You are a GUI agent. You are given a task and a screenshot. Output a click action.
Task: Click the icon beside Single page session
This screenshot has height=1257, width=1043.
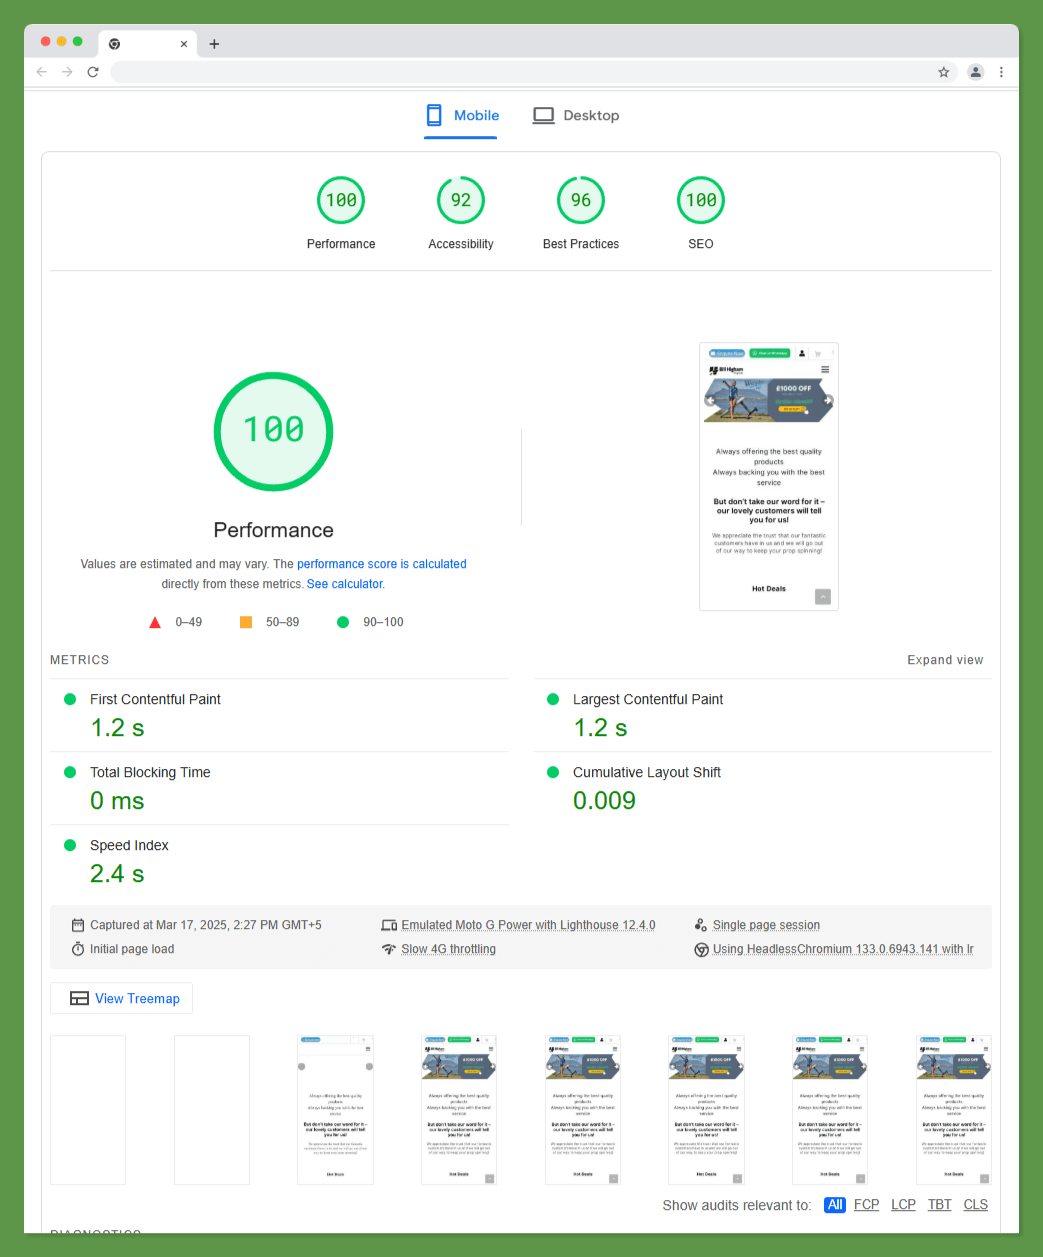[x=701, y=925]
